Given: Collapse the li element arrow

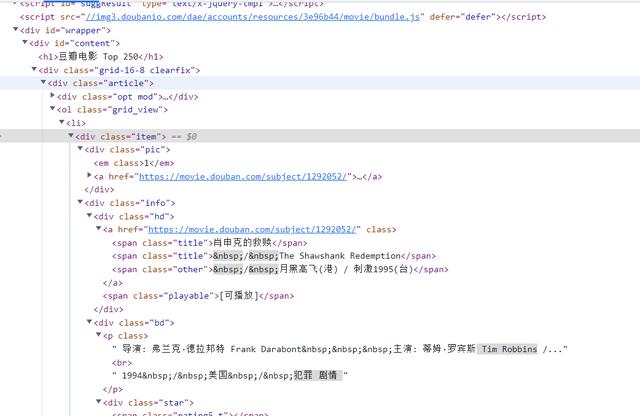Looking at the screenshot, I should tap(62, 122).
